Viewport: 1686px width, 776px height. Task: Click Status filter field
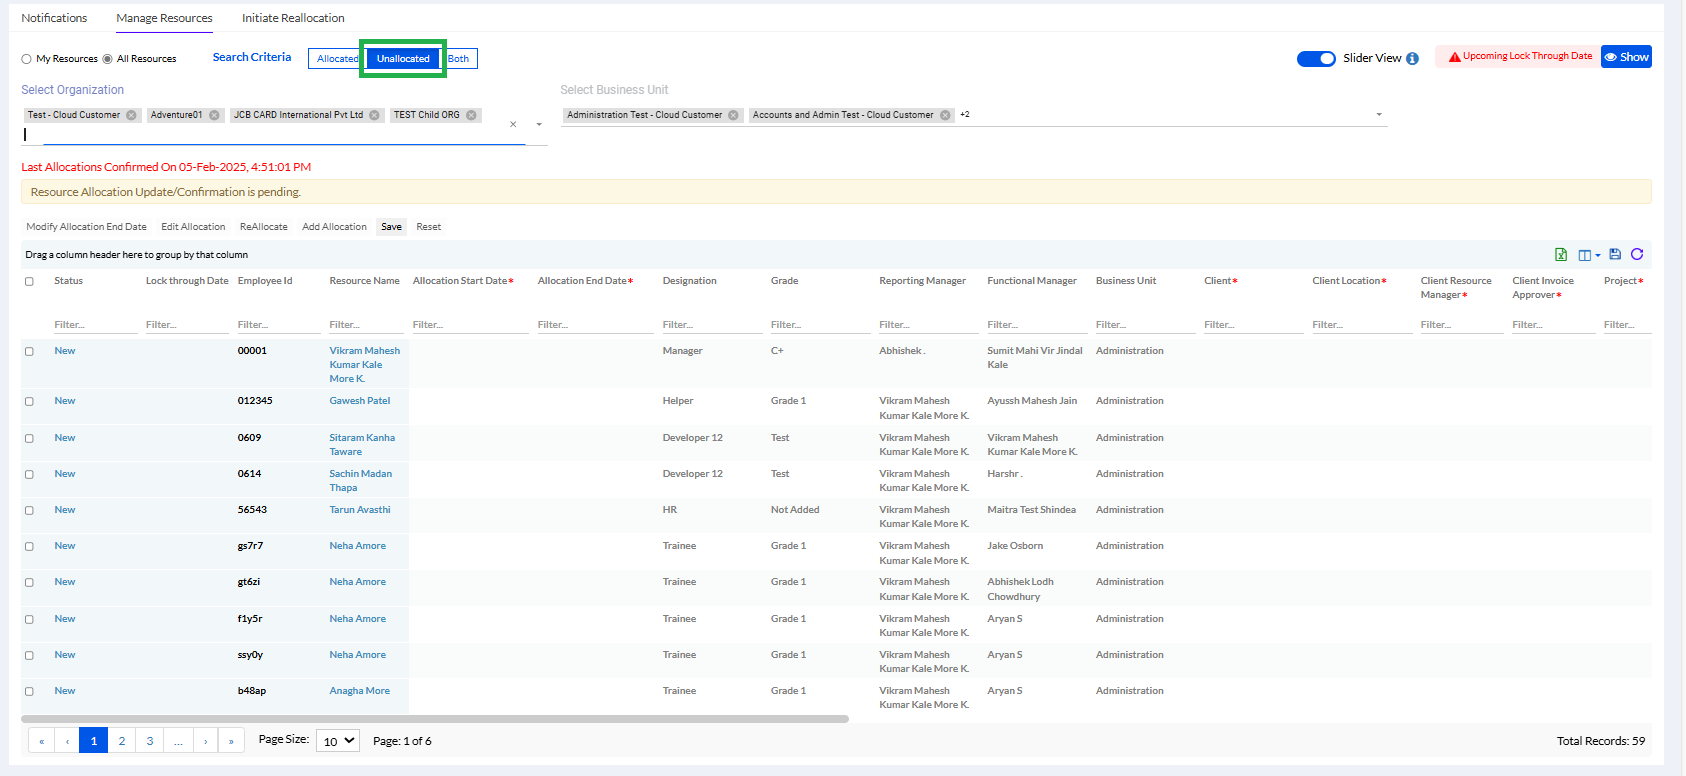95,325
